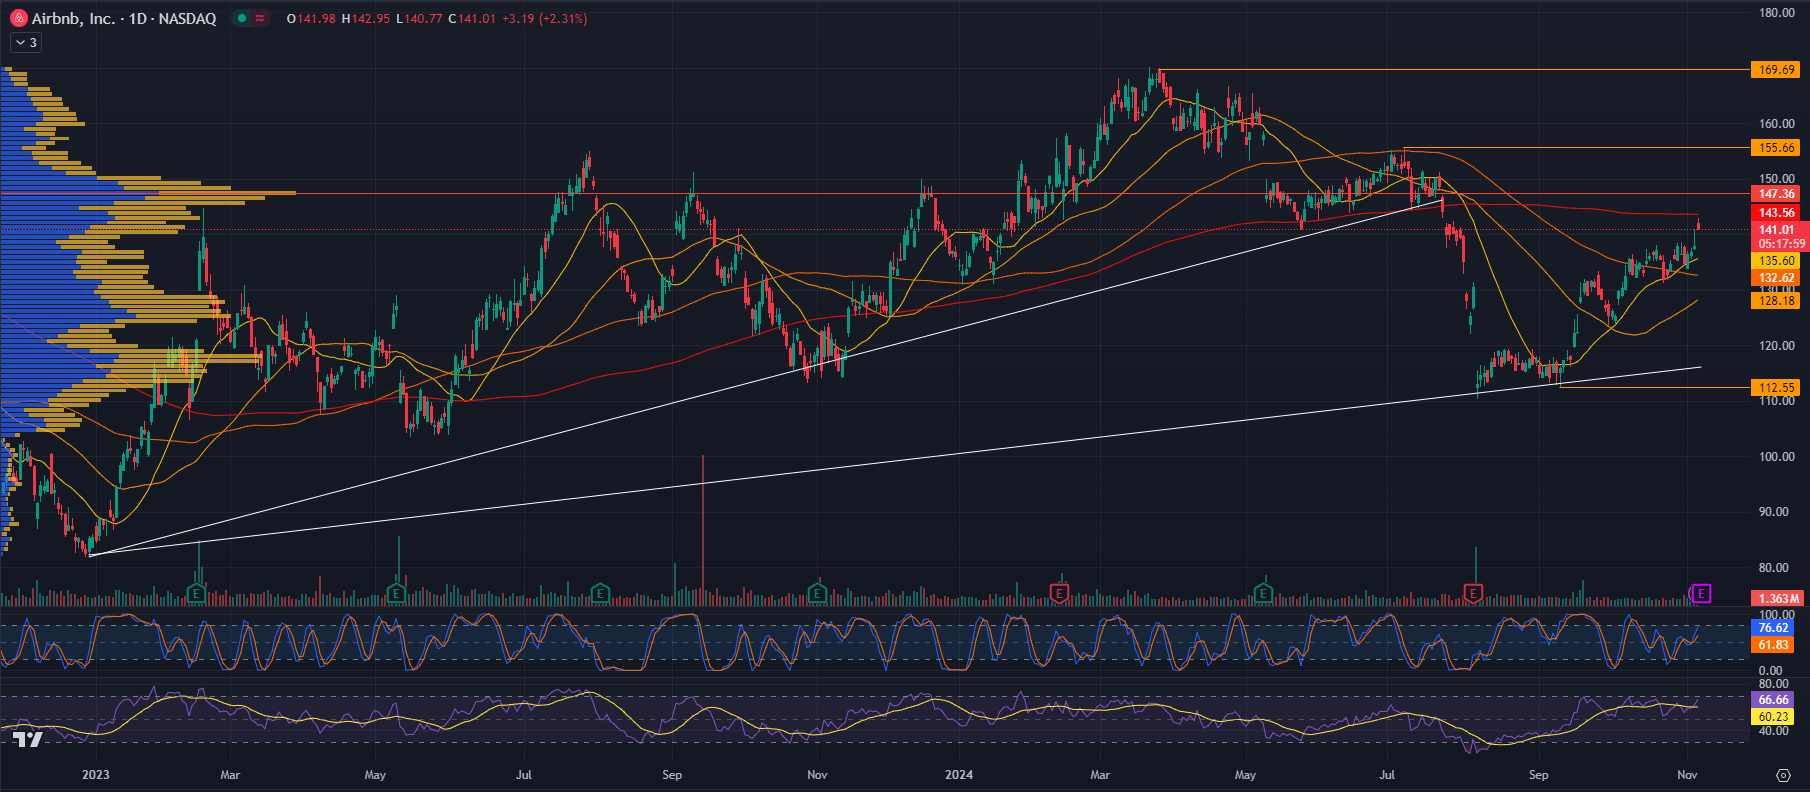Viewport: 1810px width, 792px height.
Task: Click the purple RSI value 66.66
Action: [1773, 700]
